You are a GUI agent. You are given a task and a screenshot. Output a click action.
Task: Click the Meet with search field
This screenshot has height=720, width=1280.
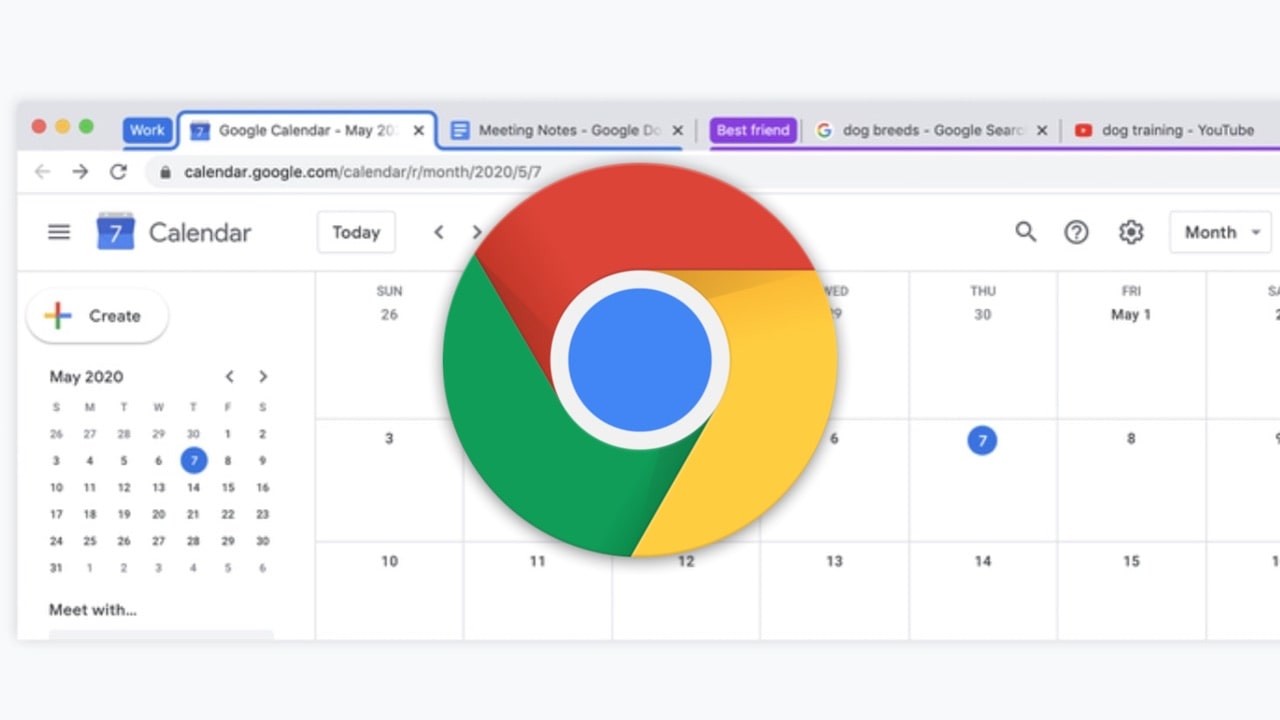[161, 635]
